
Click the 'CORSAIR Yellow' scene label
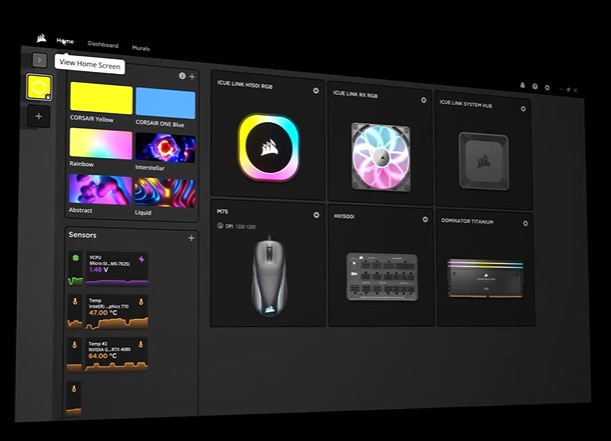click(92, 118)
